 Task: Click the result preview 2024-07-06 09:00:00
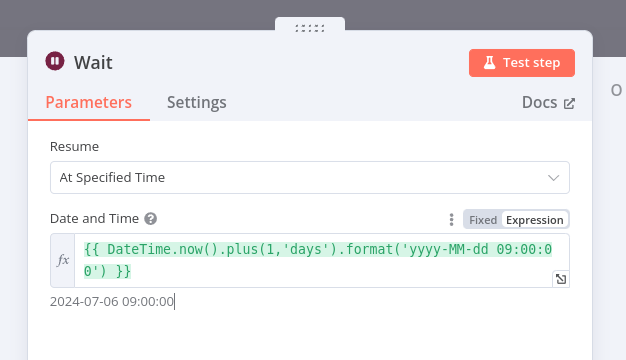tap(112, 301)
